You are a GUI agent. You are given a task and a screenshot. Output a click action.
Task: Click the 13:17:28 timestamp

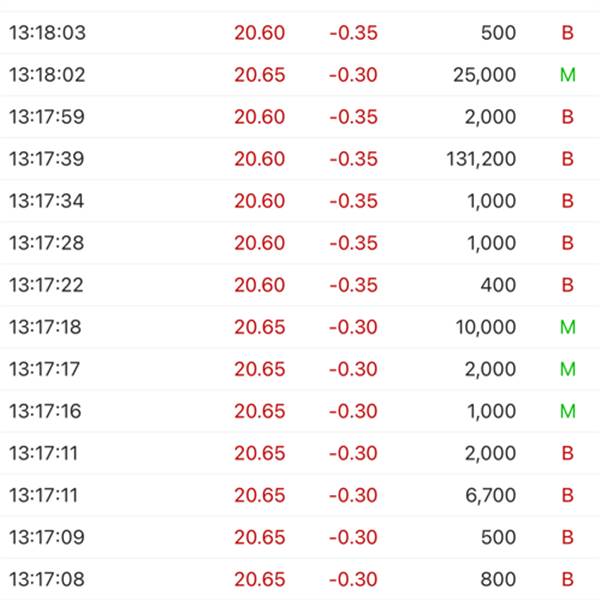click(x=46, y=243)
